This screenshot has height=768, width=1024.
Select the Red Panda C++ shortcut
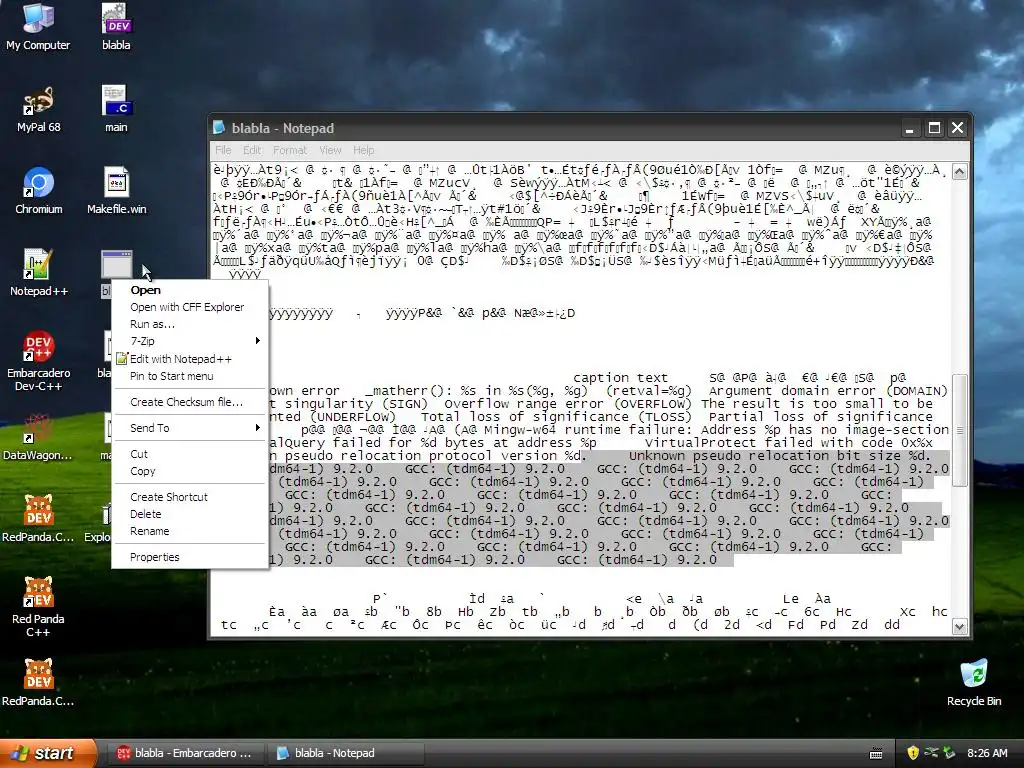click(x=38, y=607)
